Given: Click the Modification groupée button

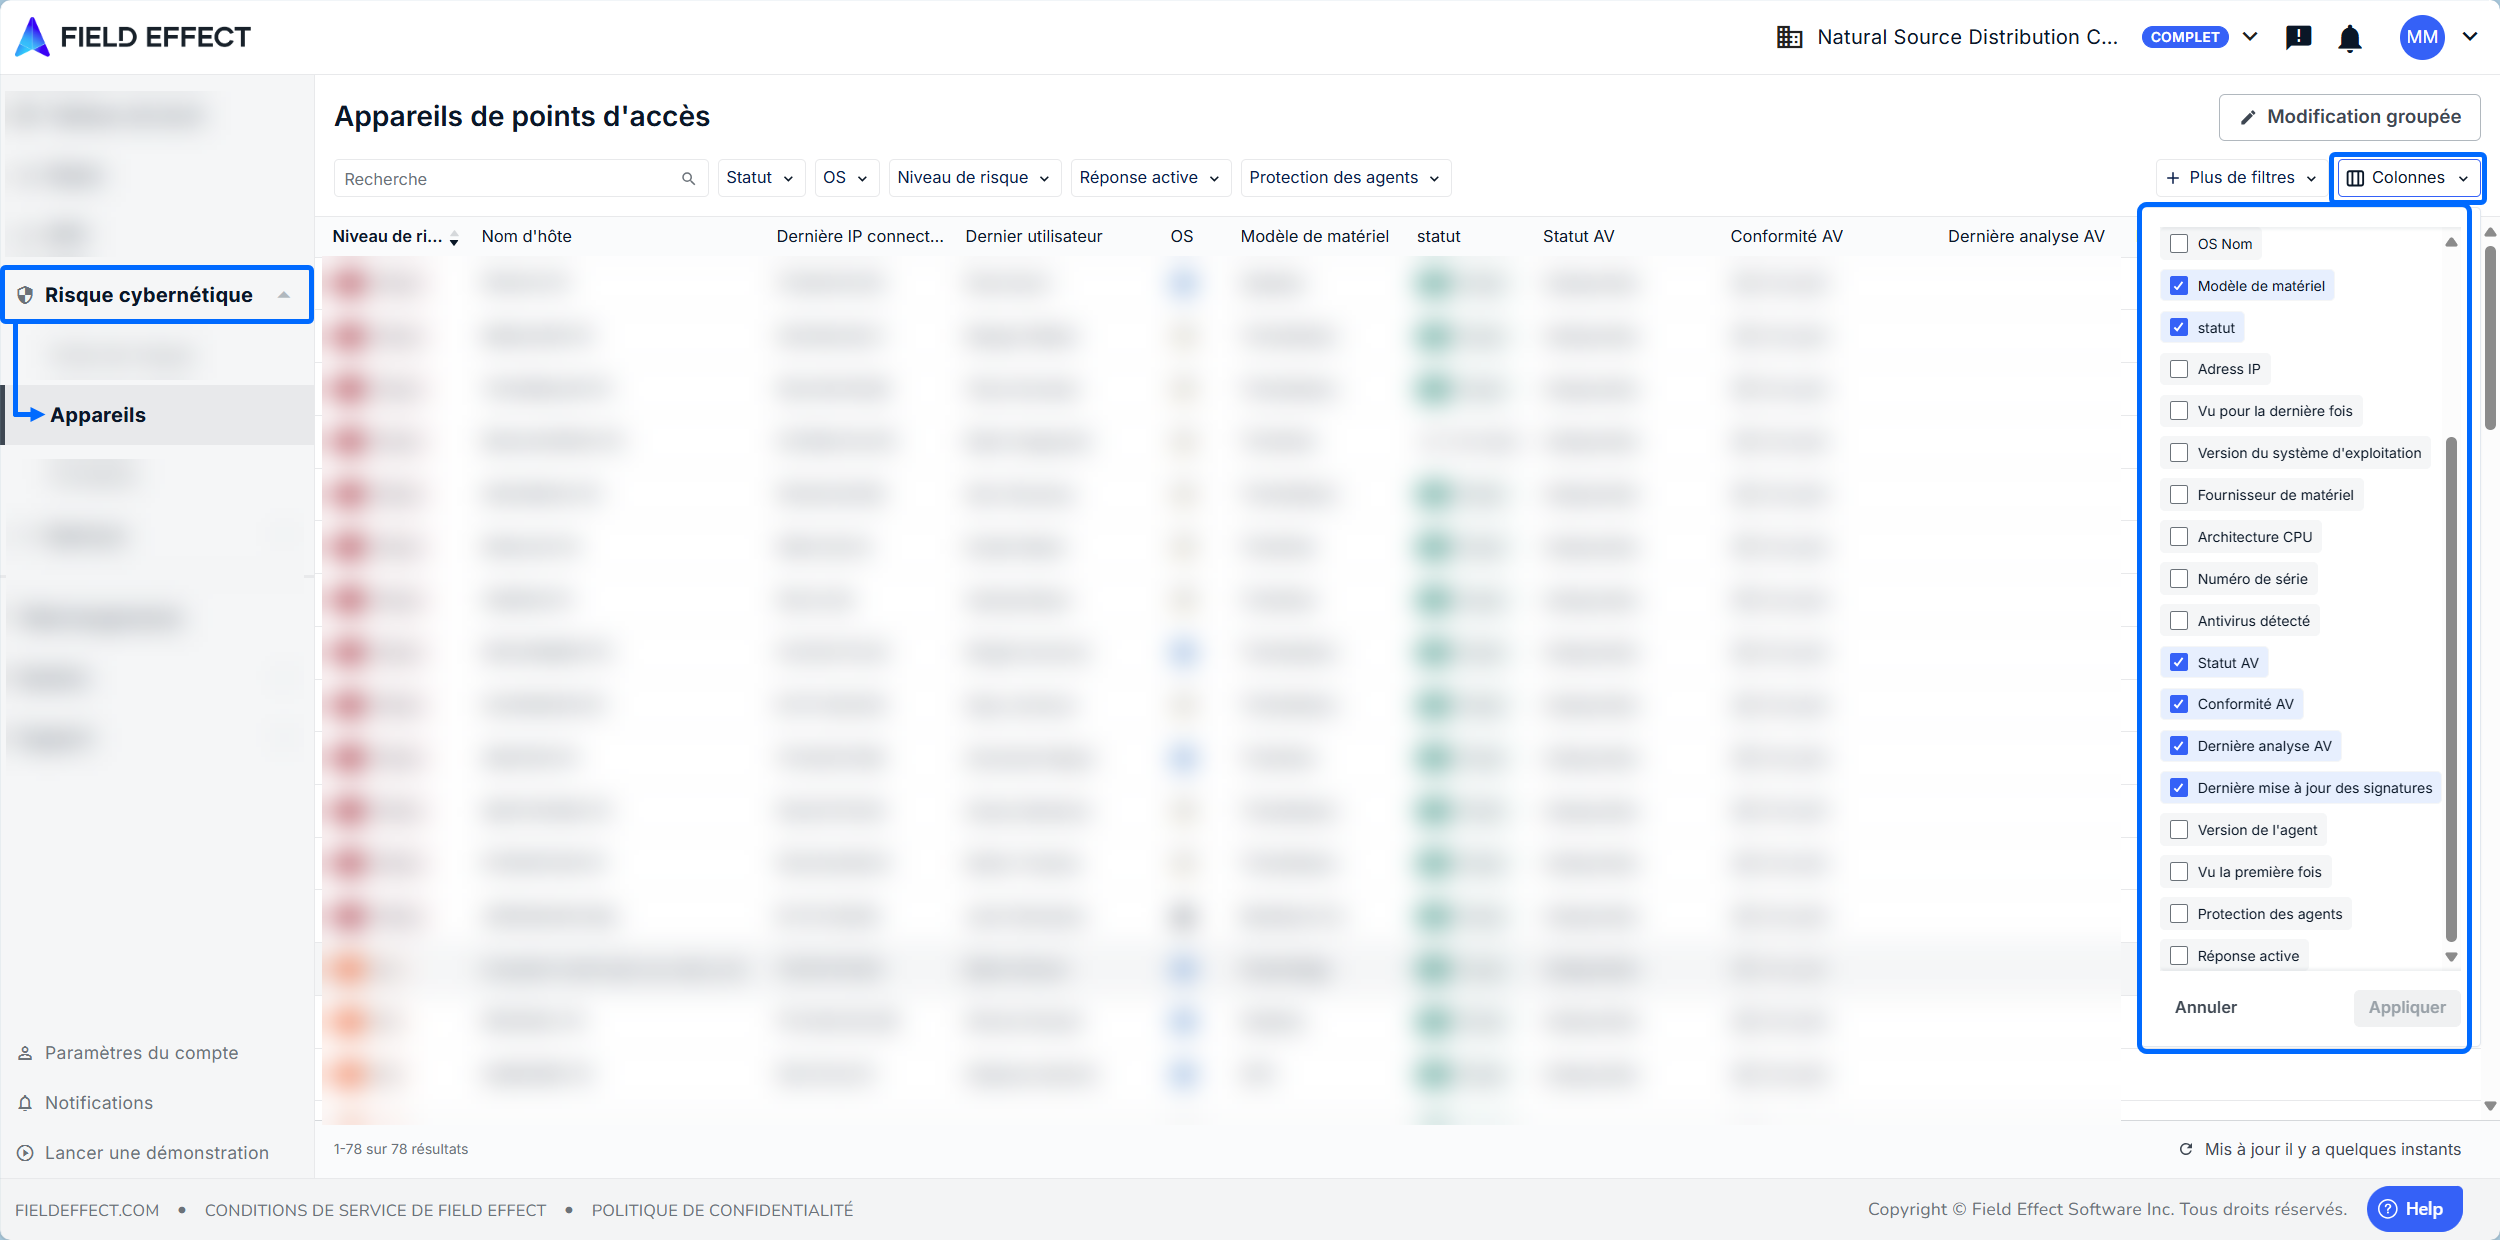Looking at the screenshot, I should 2349,117.
